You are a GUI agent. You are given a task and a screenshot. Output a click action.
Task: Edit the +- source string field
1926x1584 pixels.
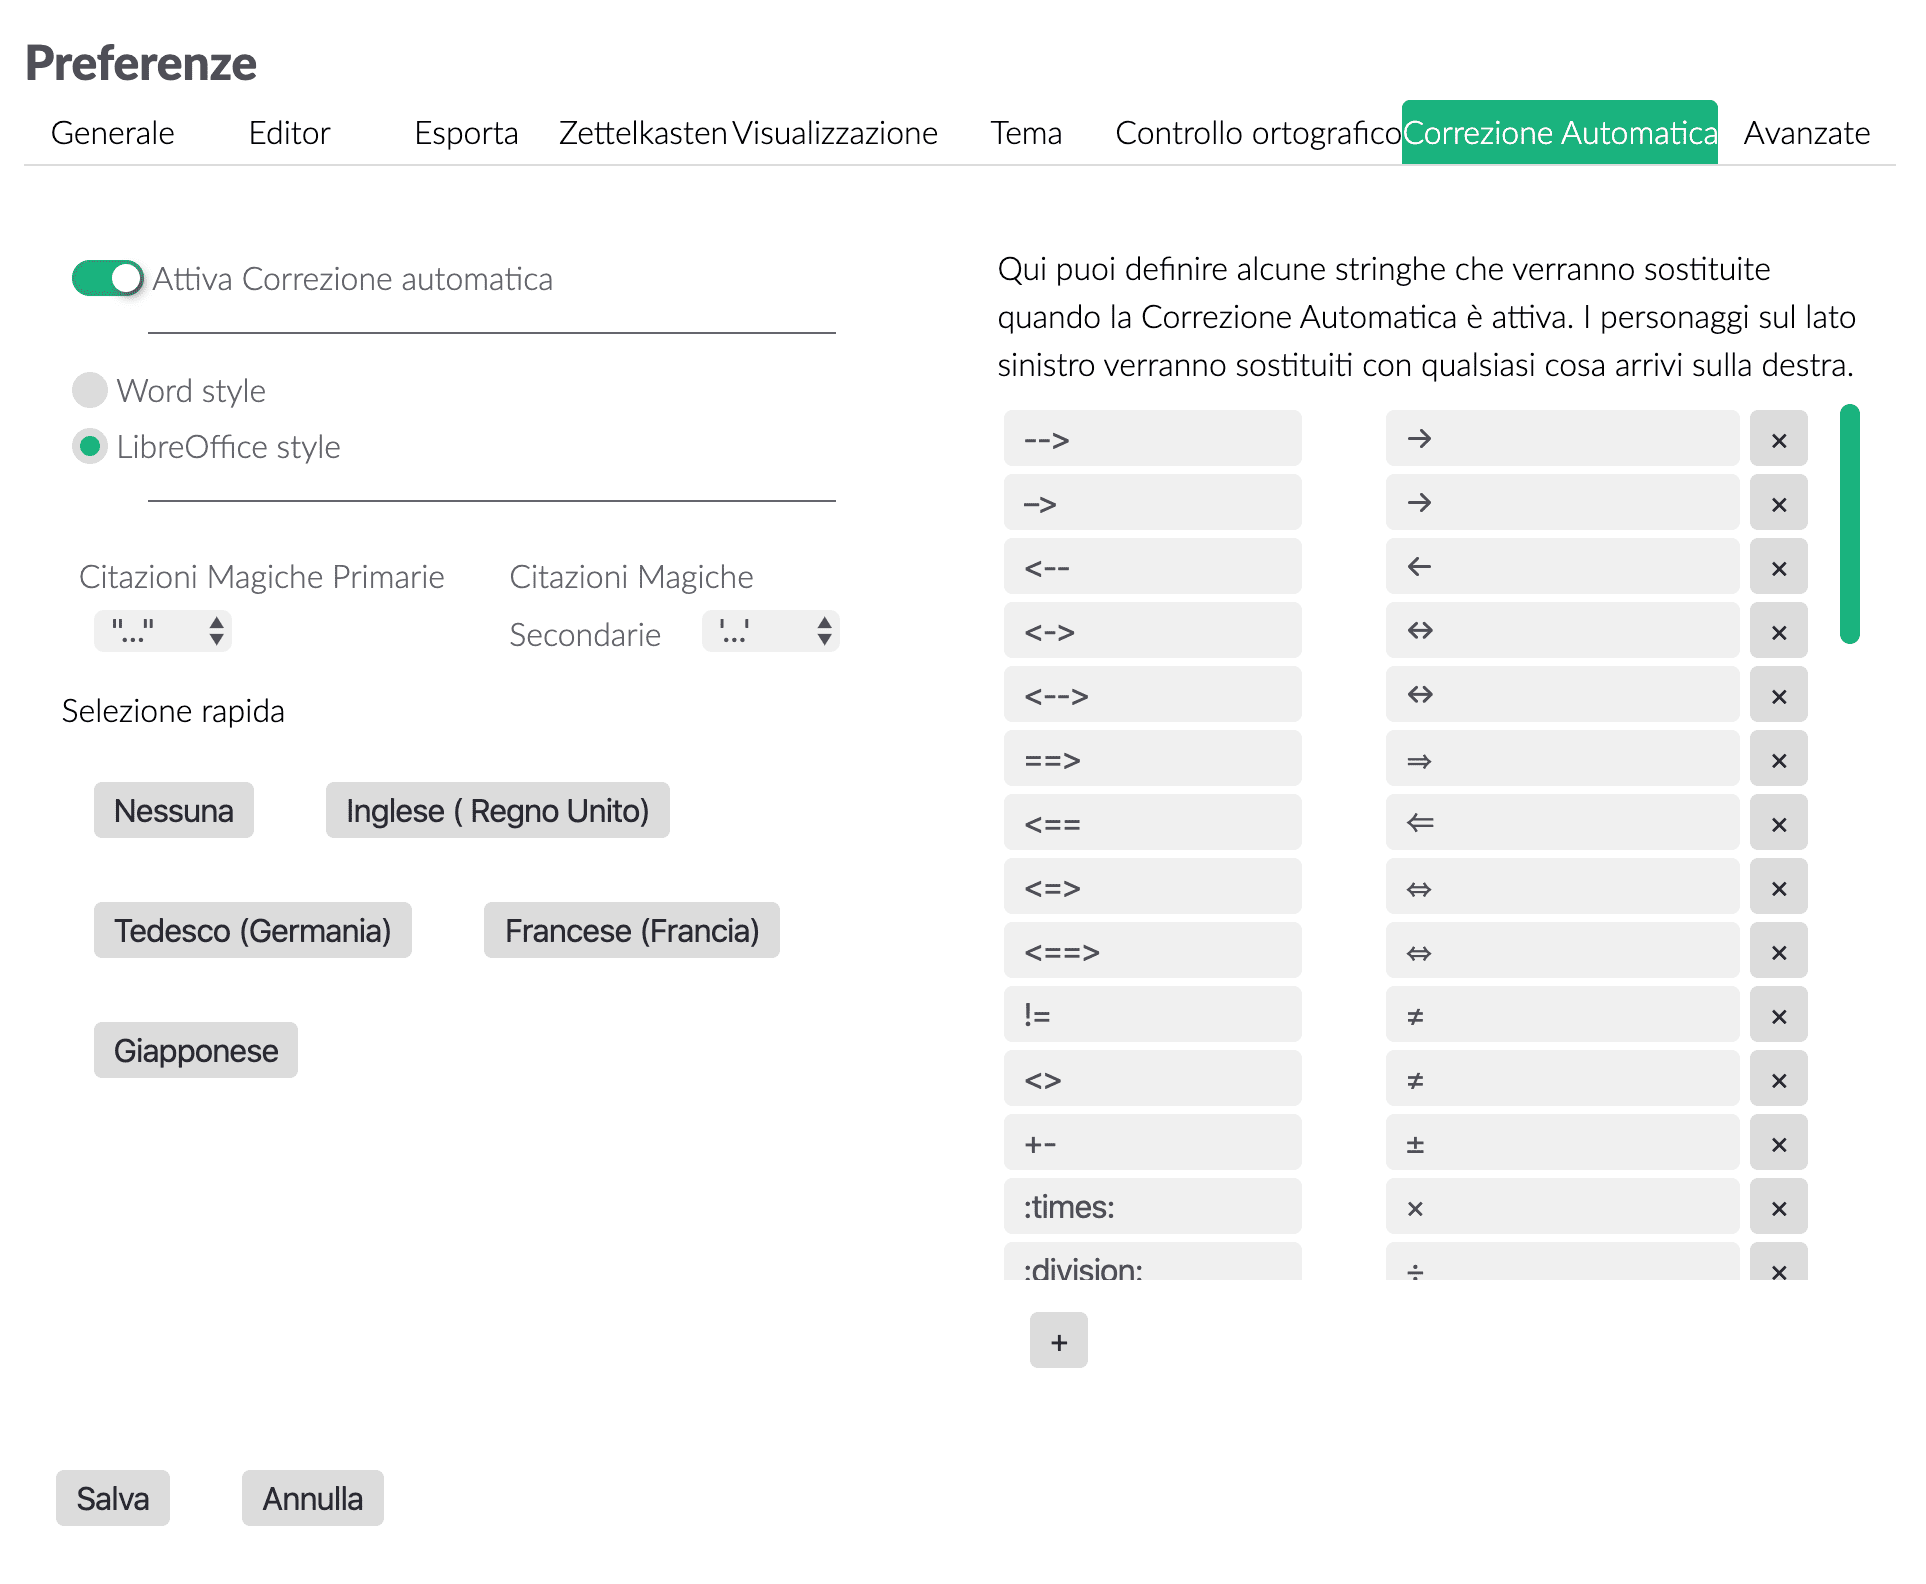pos(1153,1143)
